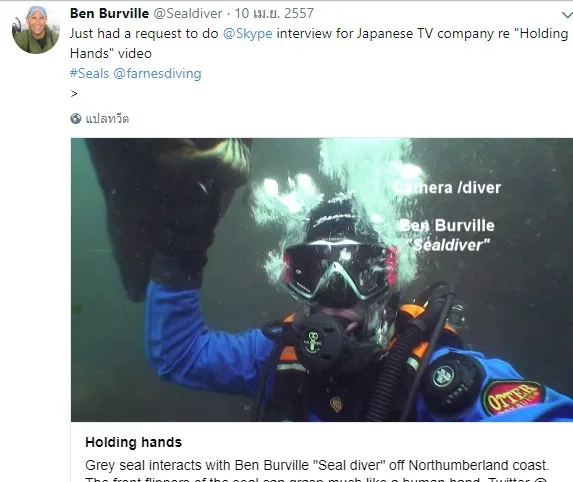Screen dimensions: 573x482
Task: Open the #Seals hashtag
Action: point(89,73)
